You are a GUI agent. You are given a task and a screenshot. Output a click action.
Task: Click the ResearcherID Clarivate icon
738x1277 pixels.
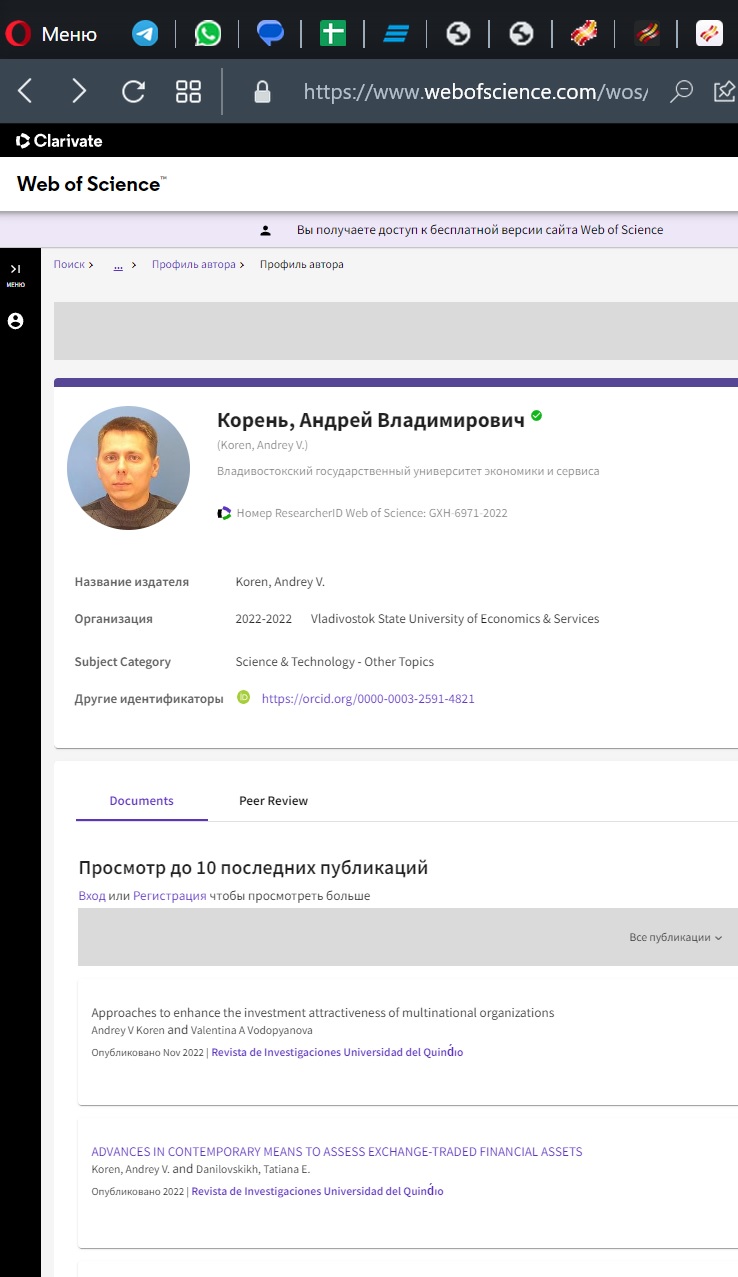[224, 513]
